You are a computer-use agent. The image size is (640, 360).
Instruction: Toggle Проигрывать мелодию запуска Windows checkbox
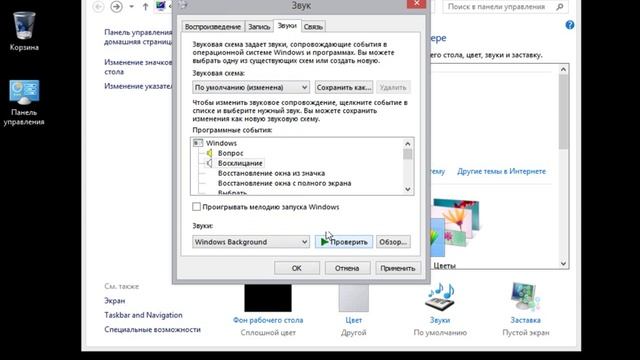[x=196, y=207]
